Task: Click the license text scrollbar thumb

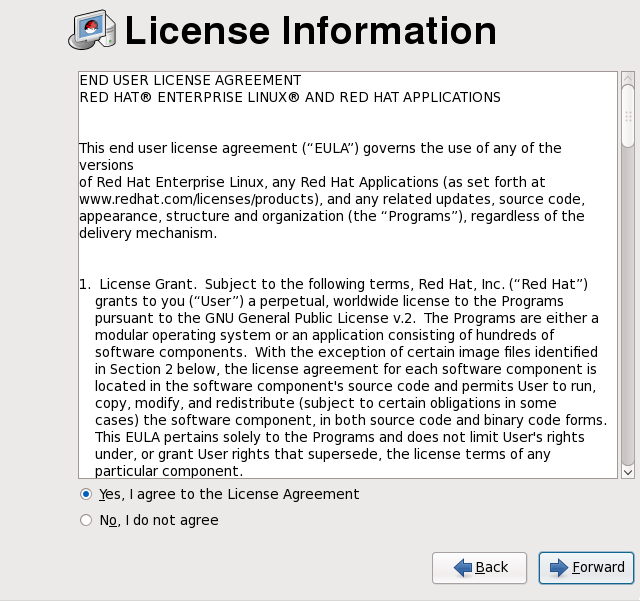Action: [627, 115]
